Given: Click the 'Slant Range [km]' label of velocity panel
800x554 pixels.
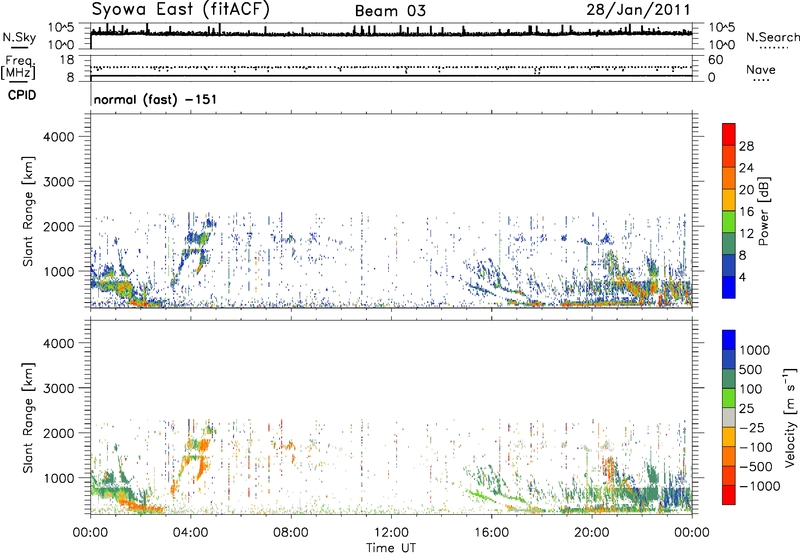Looking at the screenshot, I should pos(28,418).
